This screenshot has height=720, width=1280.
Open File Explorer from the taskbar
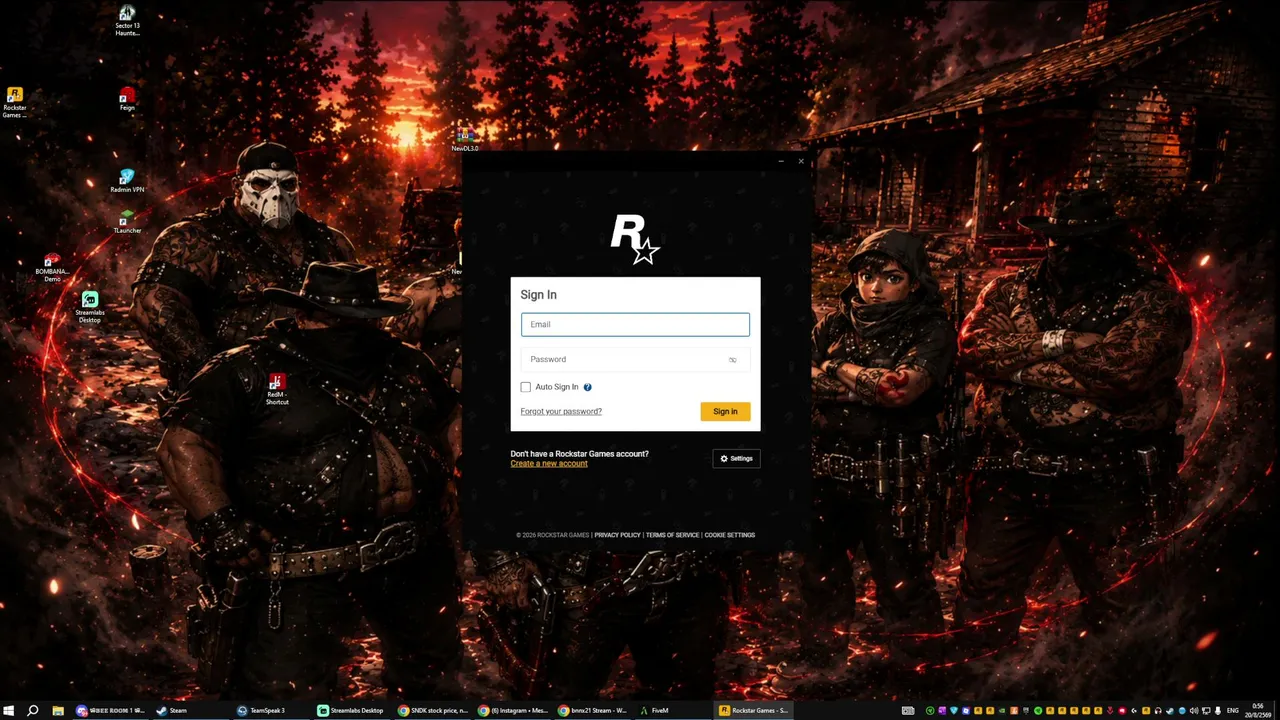(58, 711)
